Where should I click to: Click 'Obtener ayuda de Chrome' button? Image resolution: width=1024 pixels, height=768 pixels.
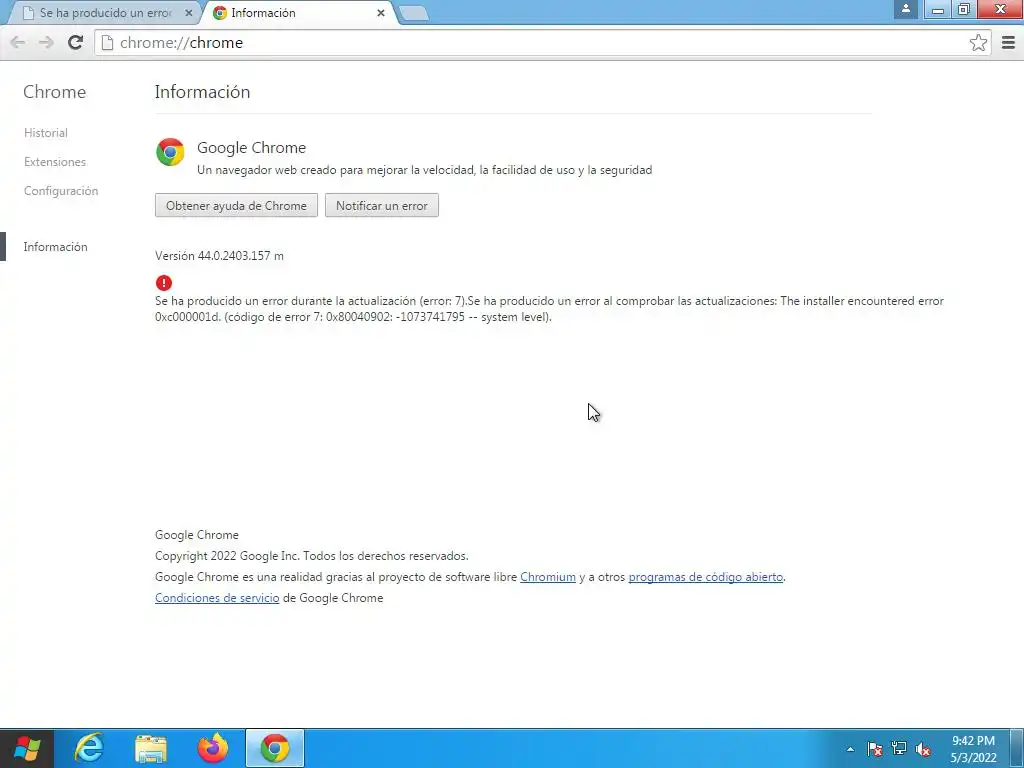tap(236, 205)
